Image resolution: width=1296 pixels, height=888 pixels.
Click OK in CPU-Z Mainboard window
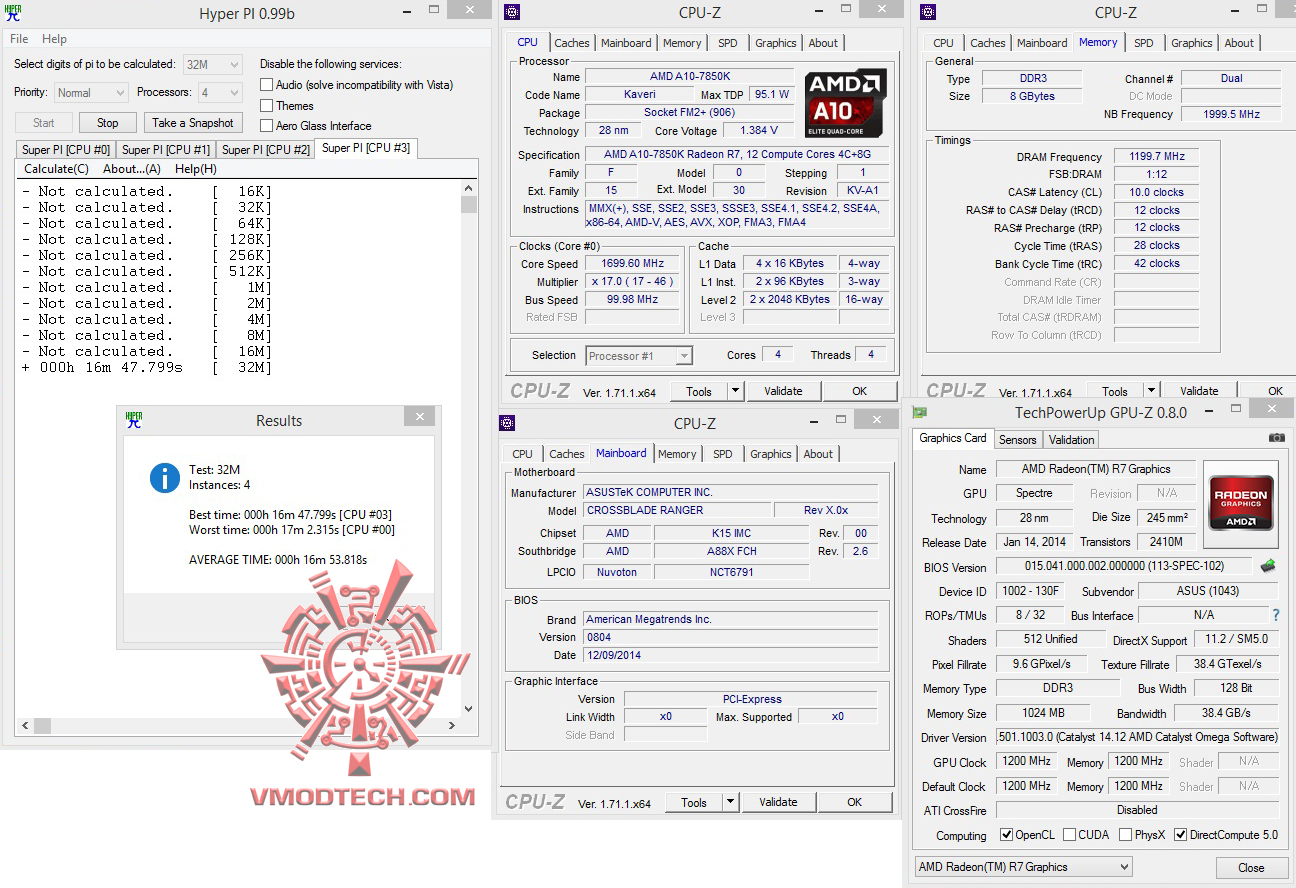[x=855, y=802]
